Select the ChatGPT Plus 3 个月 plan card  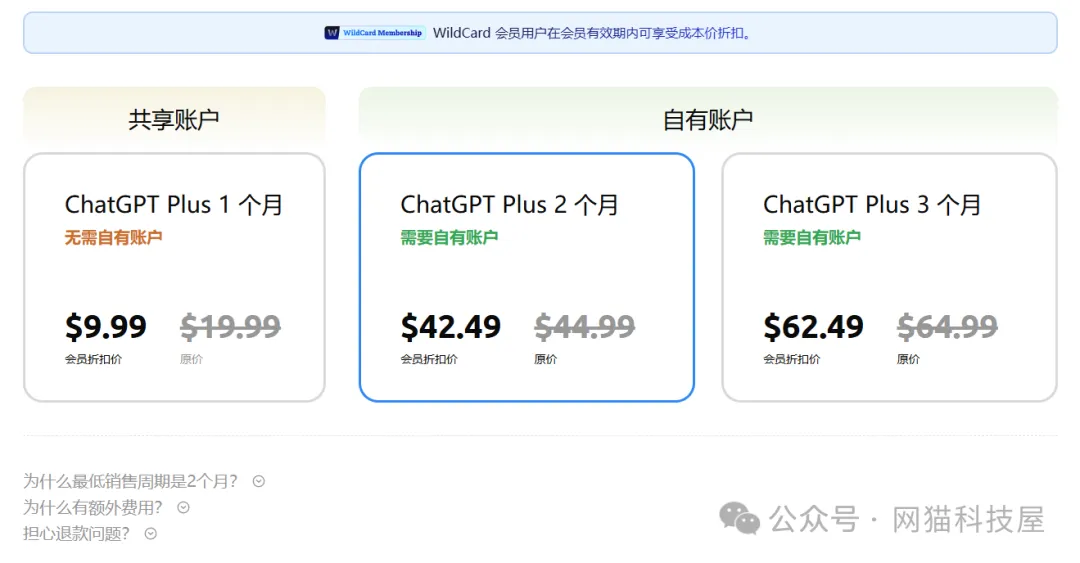889,277
